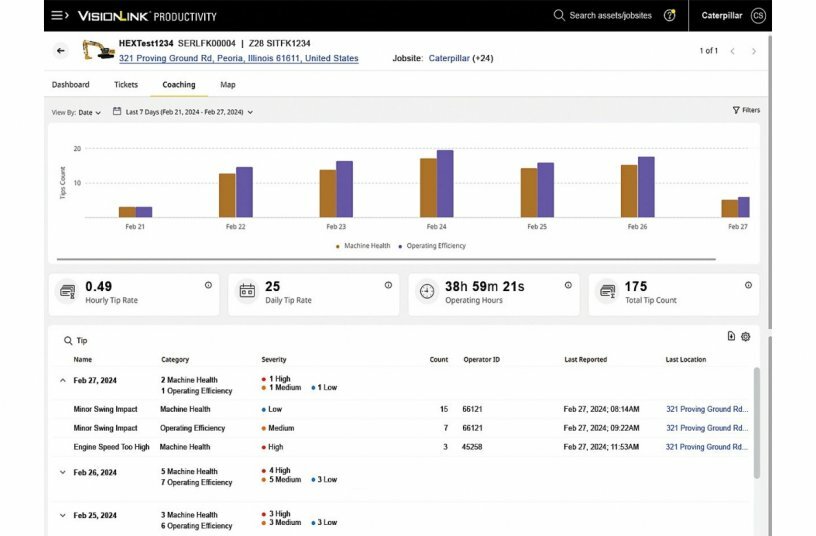Switch to the Dashboard tab
Viewport: 816px width, 536px height.
click(x=70, y=85)
